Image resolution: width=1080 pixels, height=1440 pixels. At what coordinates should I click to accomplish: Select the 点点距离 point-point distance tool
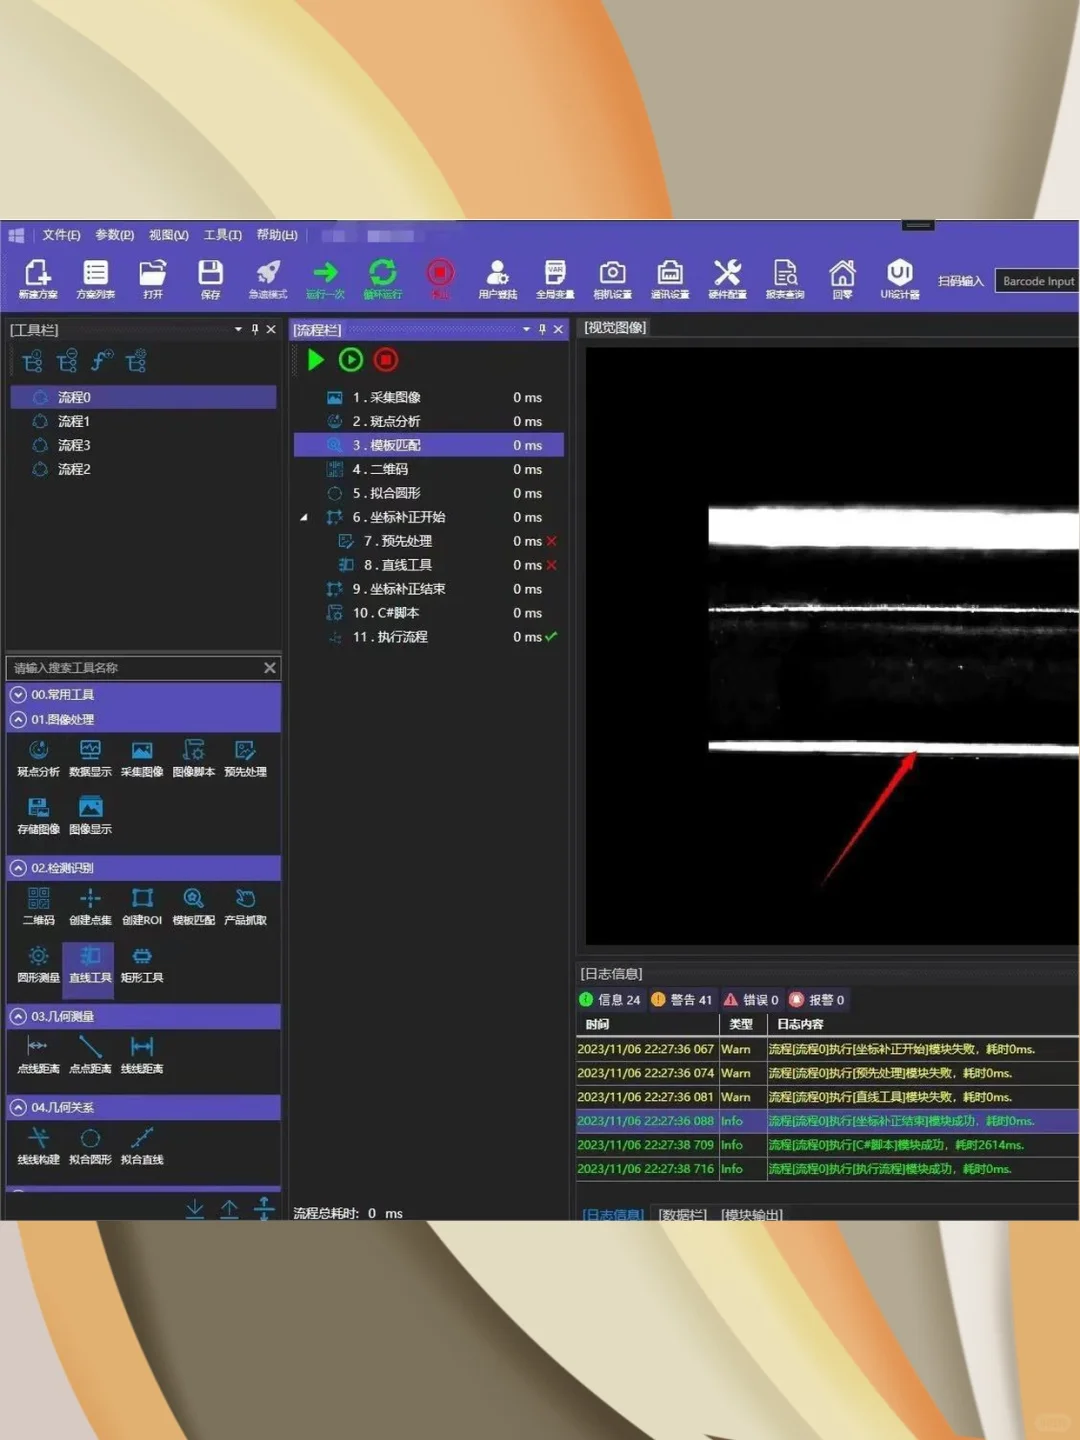90,1055
